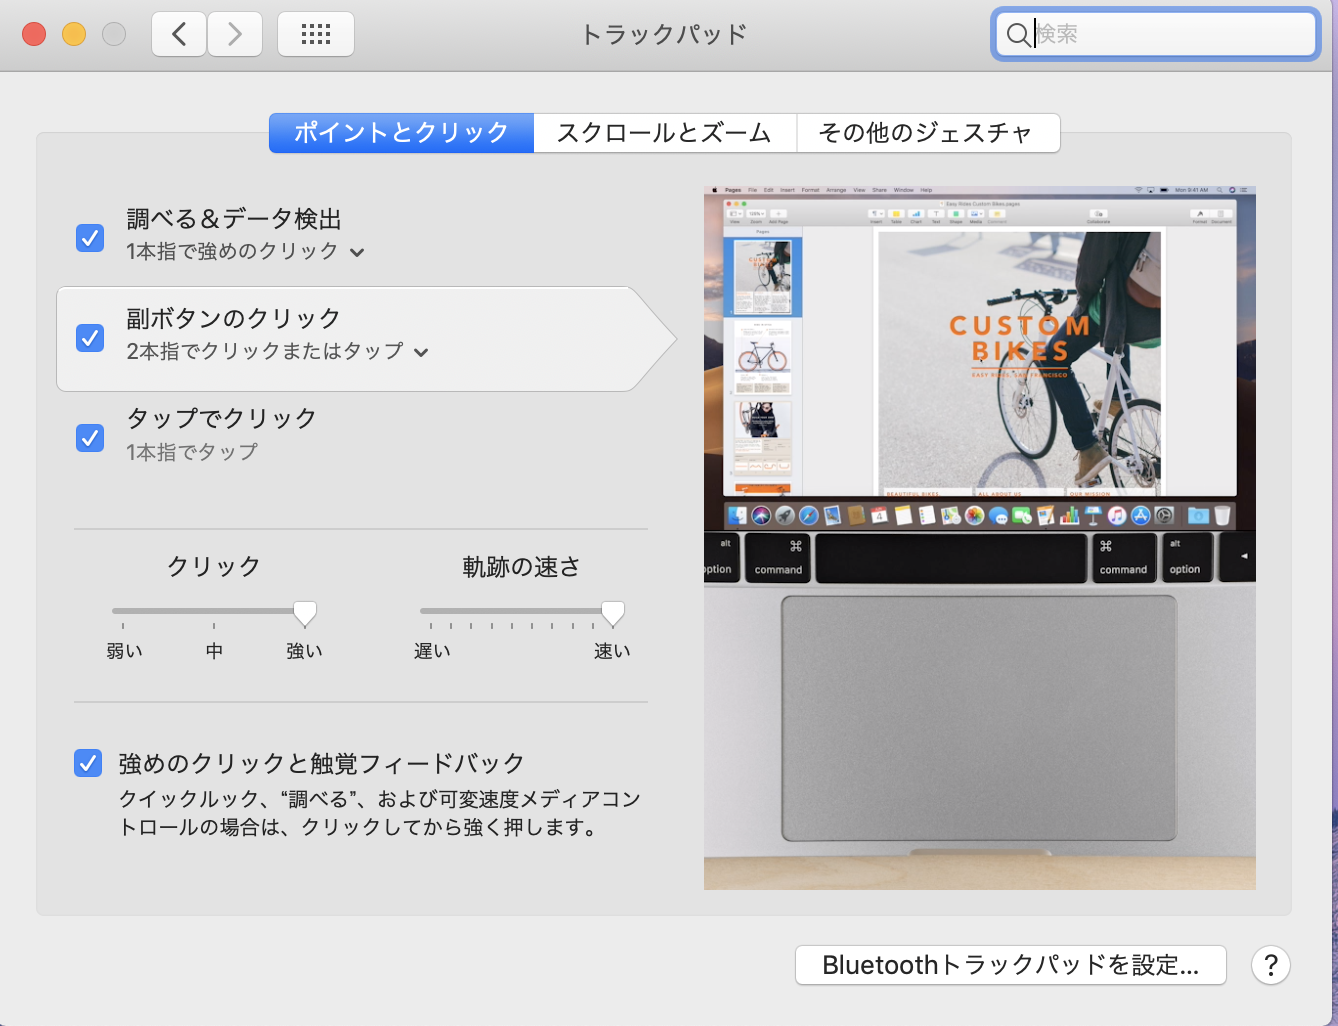
Task: Click the Safari icon in the preview Dock
Action: tap(806, 516)
